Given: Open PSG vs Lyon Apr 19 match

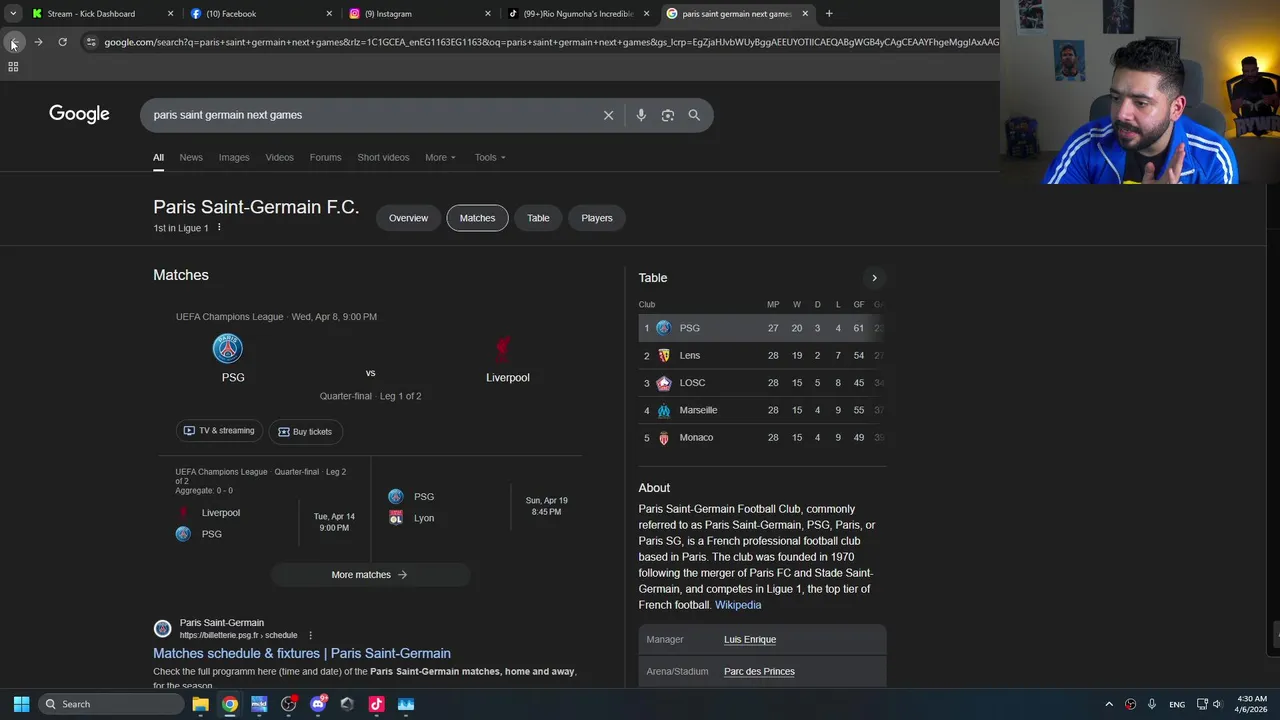Looking at the screenshot, I should [477, 507].
